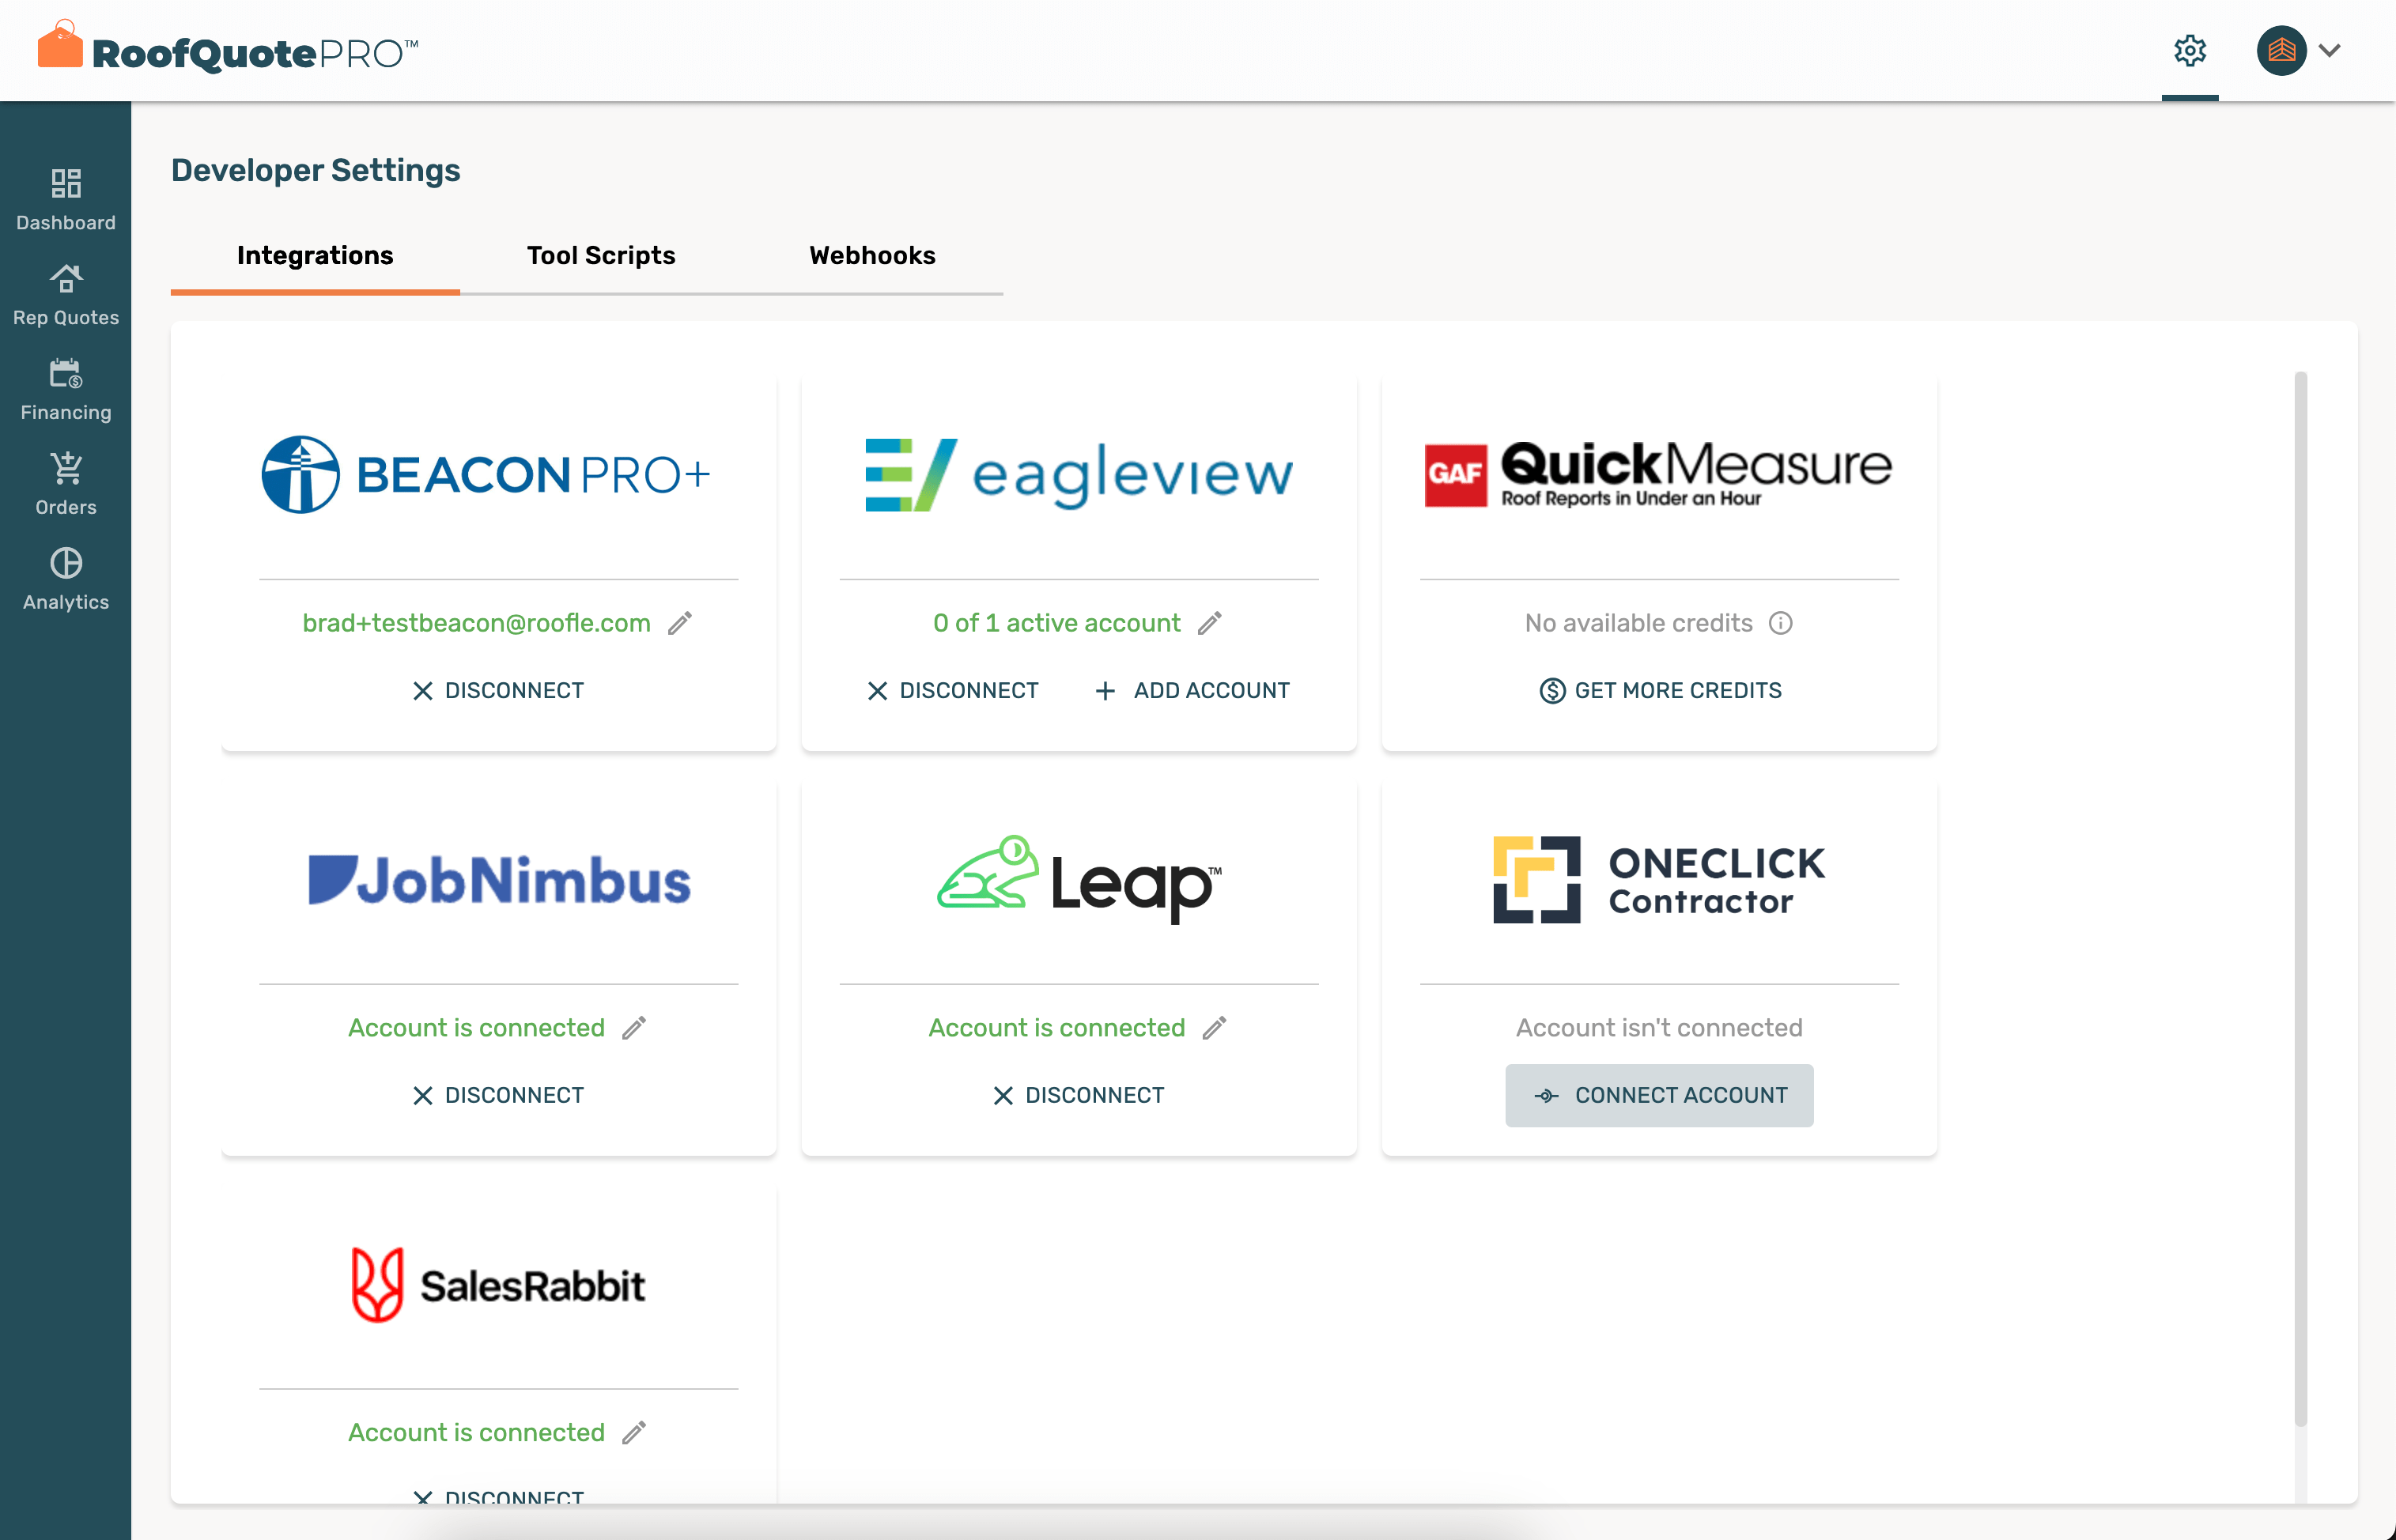Open the settings gear in the top bar
Screen dimensions: 2396x1540
pos(2190,50)
